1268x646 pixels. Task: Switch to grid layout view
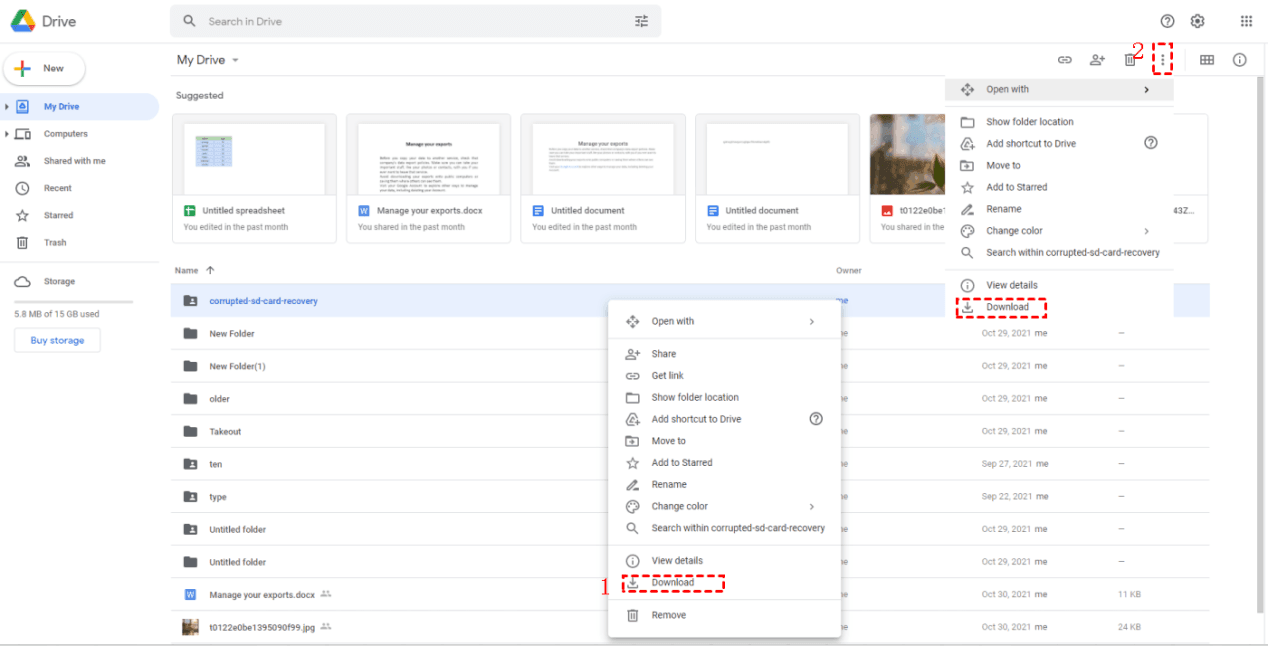pos(1207,60)
